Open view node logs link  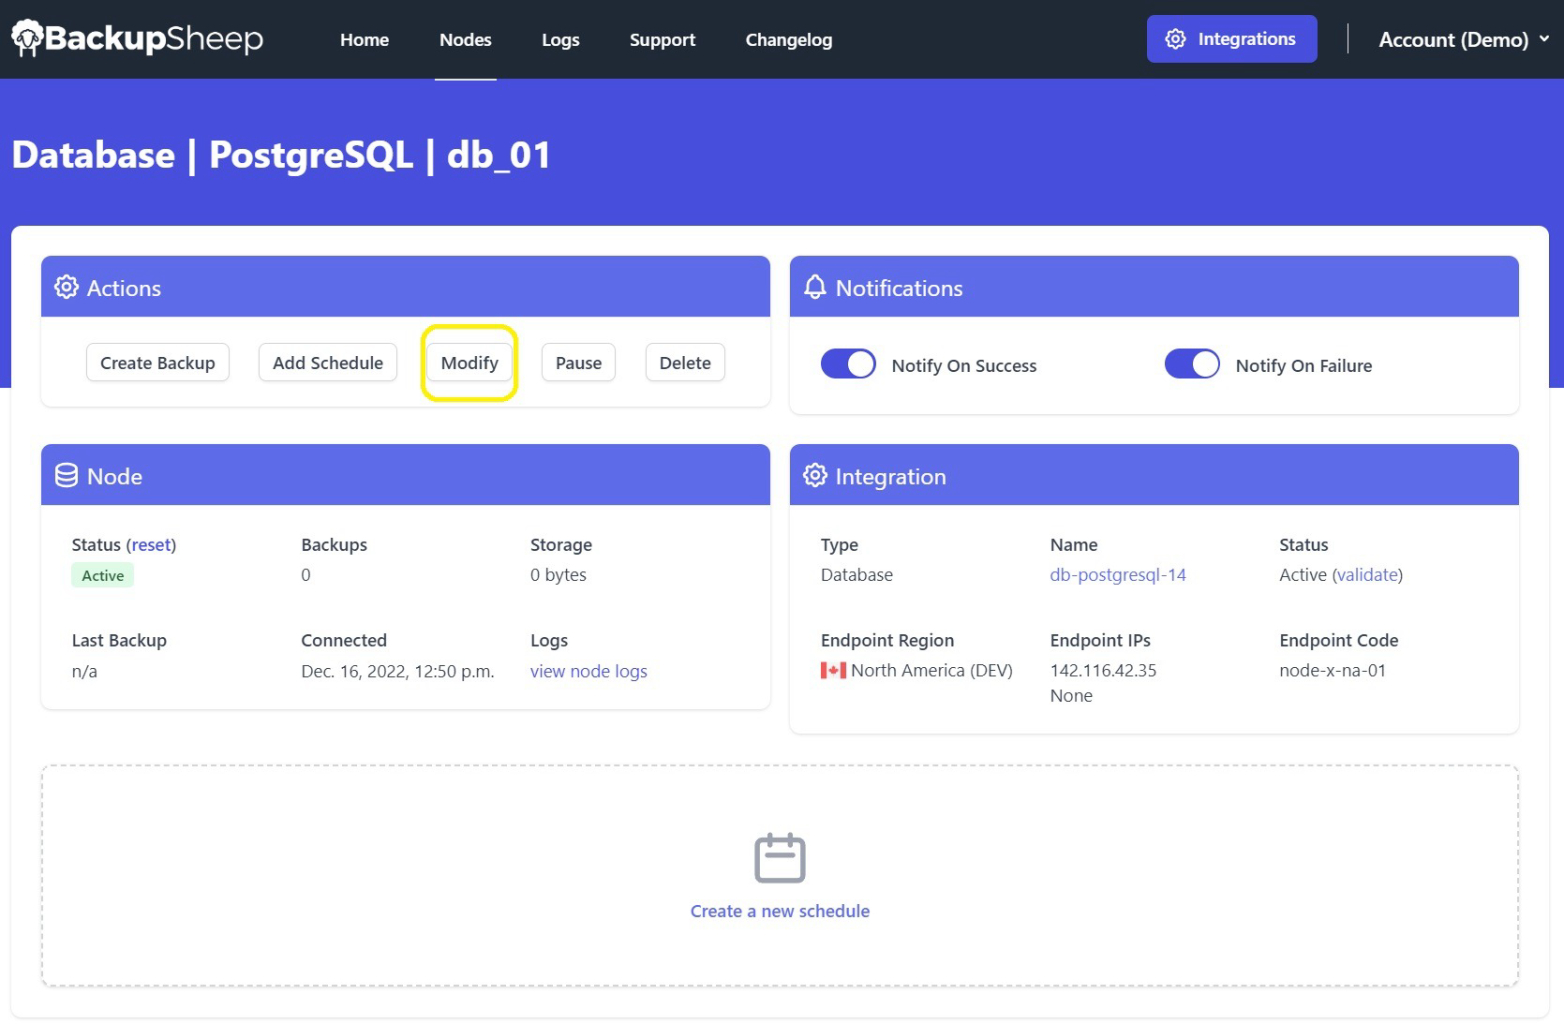[x=588, y=671]
